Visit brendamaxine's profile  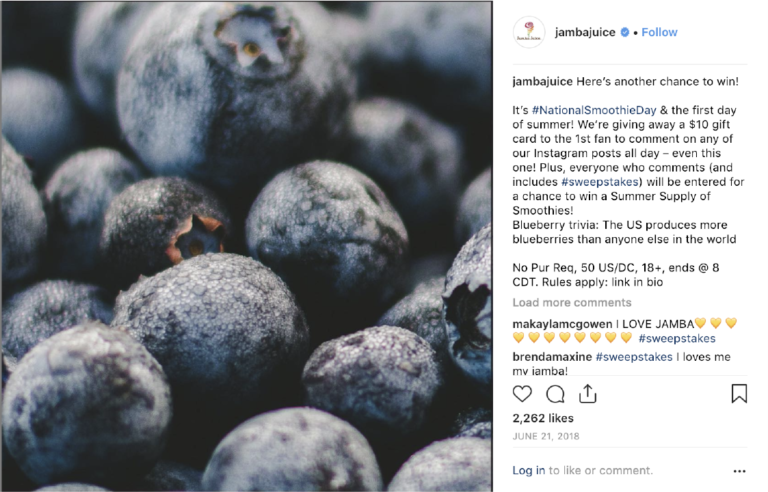552,357
